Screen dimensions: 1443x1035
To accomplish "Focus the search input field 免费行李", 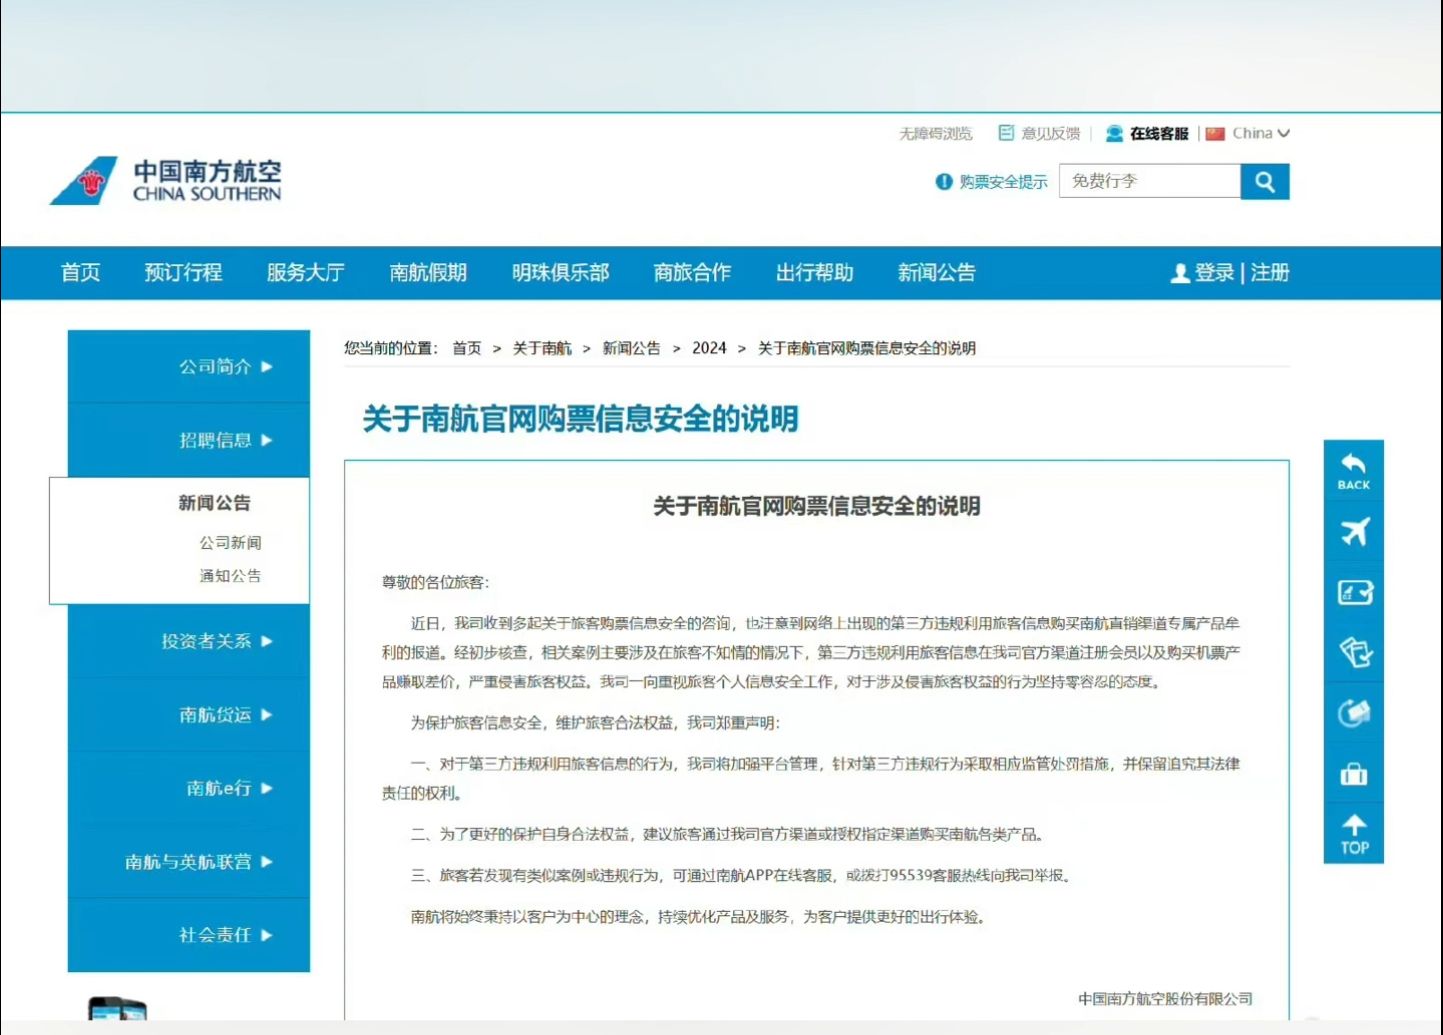I will pyautogui.click(x=1149, y=181).
